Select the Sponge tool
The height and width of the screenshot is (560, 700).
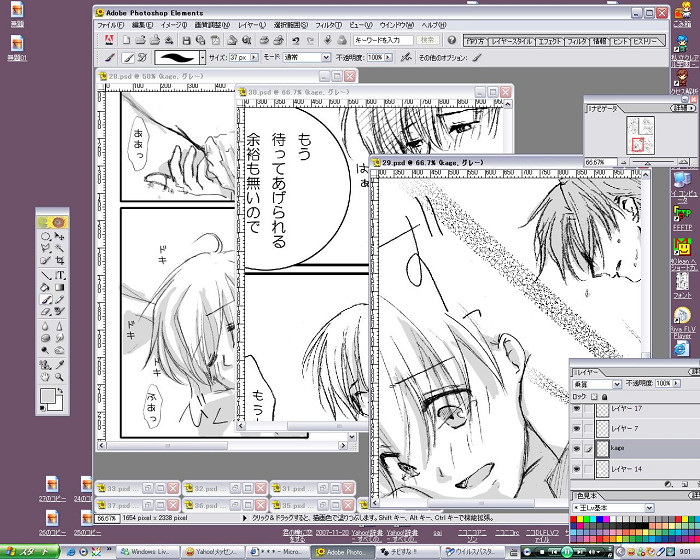[46, 339]
